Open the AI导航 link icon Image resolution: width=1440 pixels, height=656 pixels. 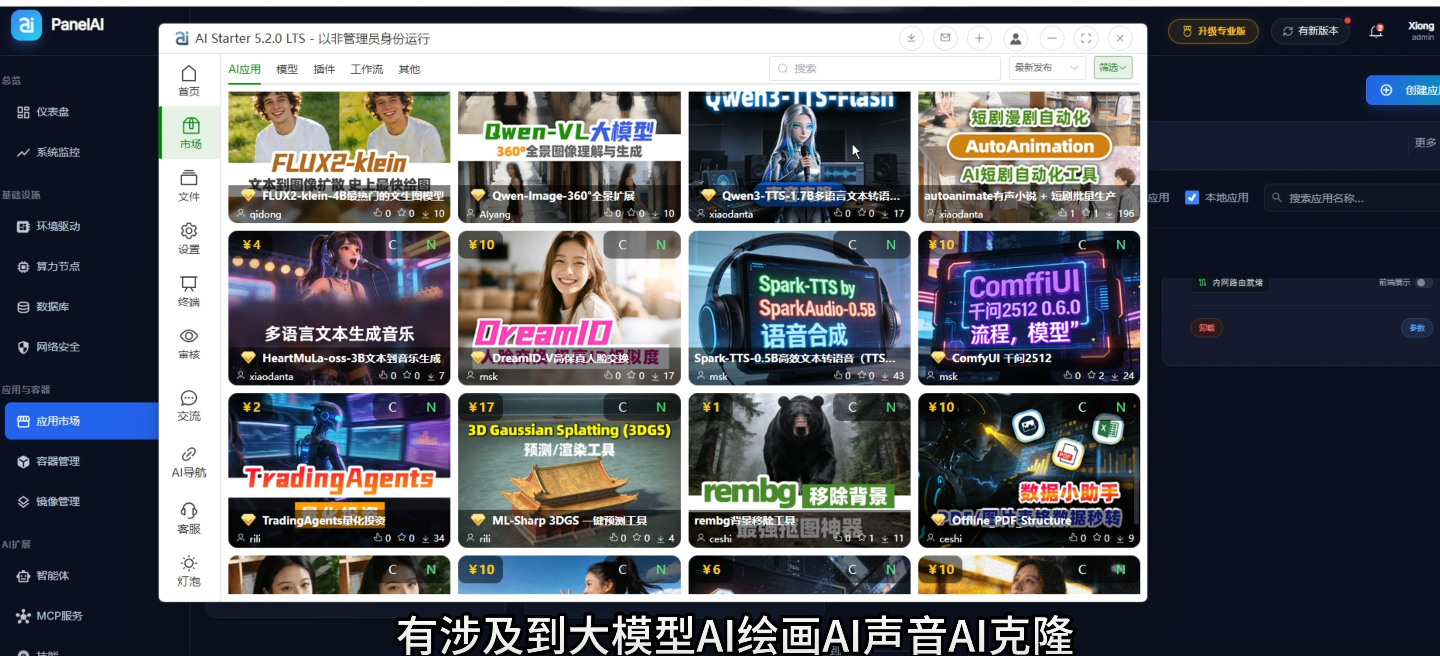189,462
